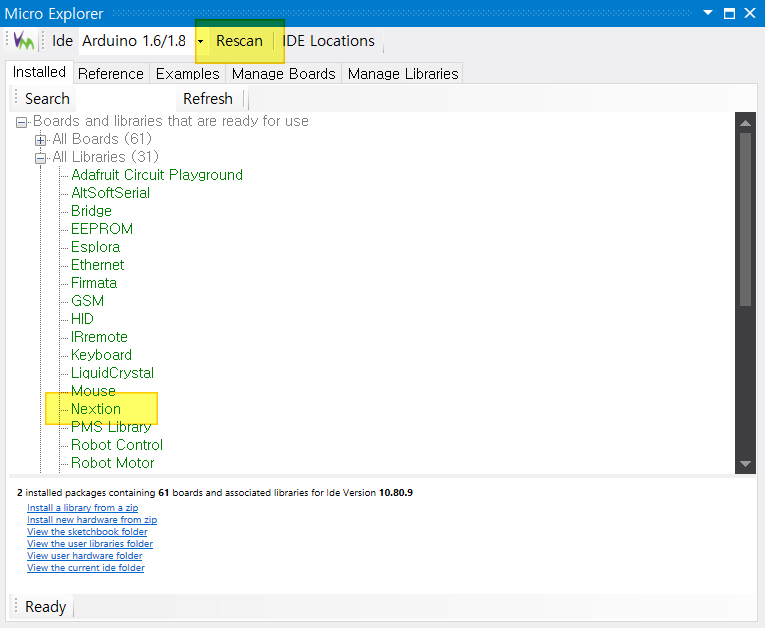This screenshot has height=628, width=765.
Task: Click the library list scroll up arrow
Action: coord(745,123)
